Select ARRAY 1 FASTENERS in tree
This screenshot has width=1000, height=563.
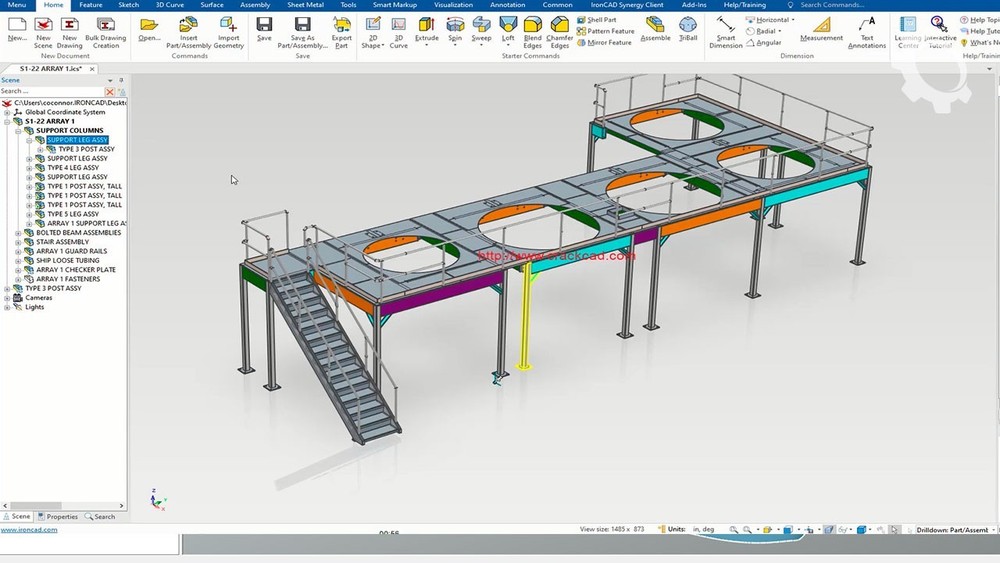(68, 279)
